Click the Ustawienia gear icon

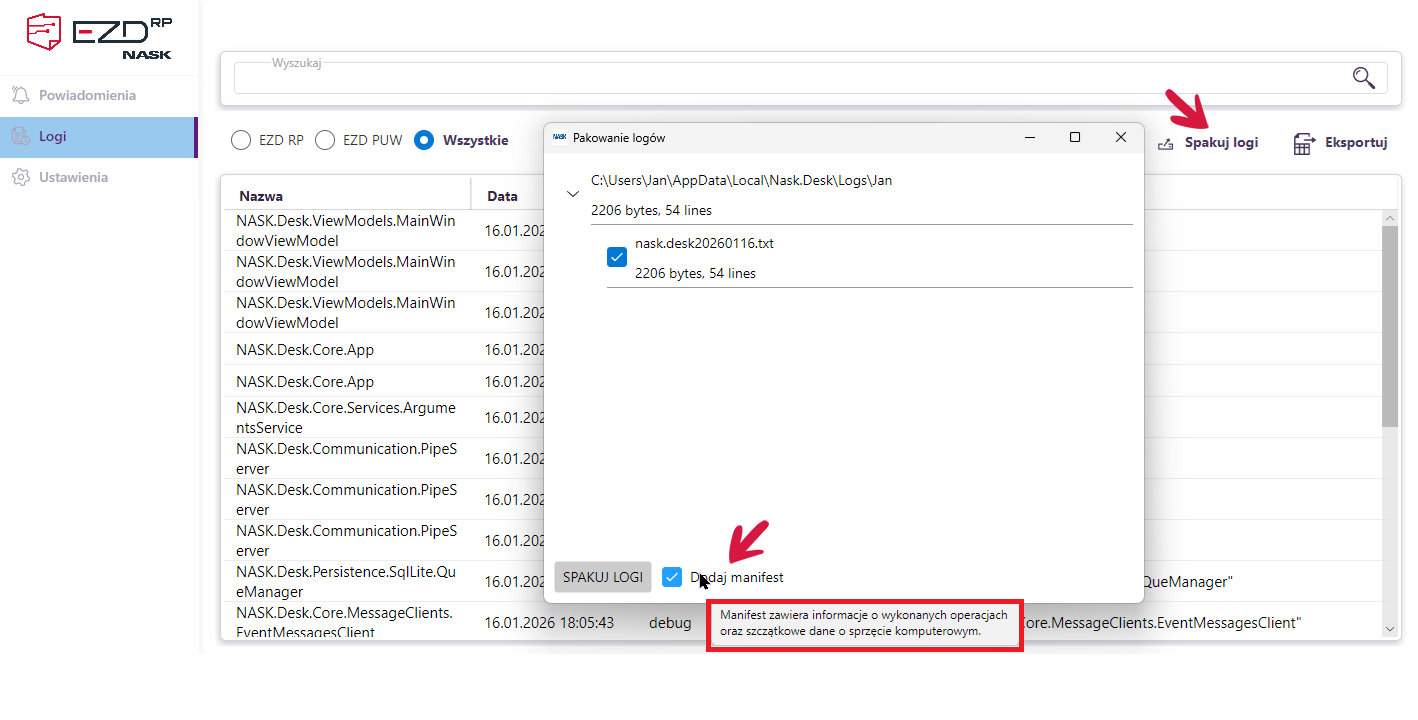coord(20,177)
